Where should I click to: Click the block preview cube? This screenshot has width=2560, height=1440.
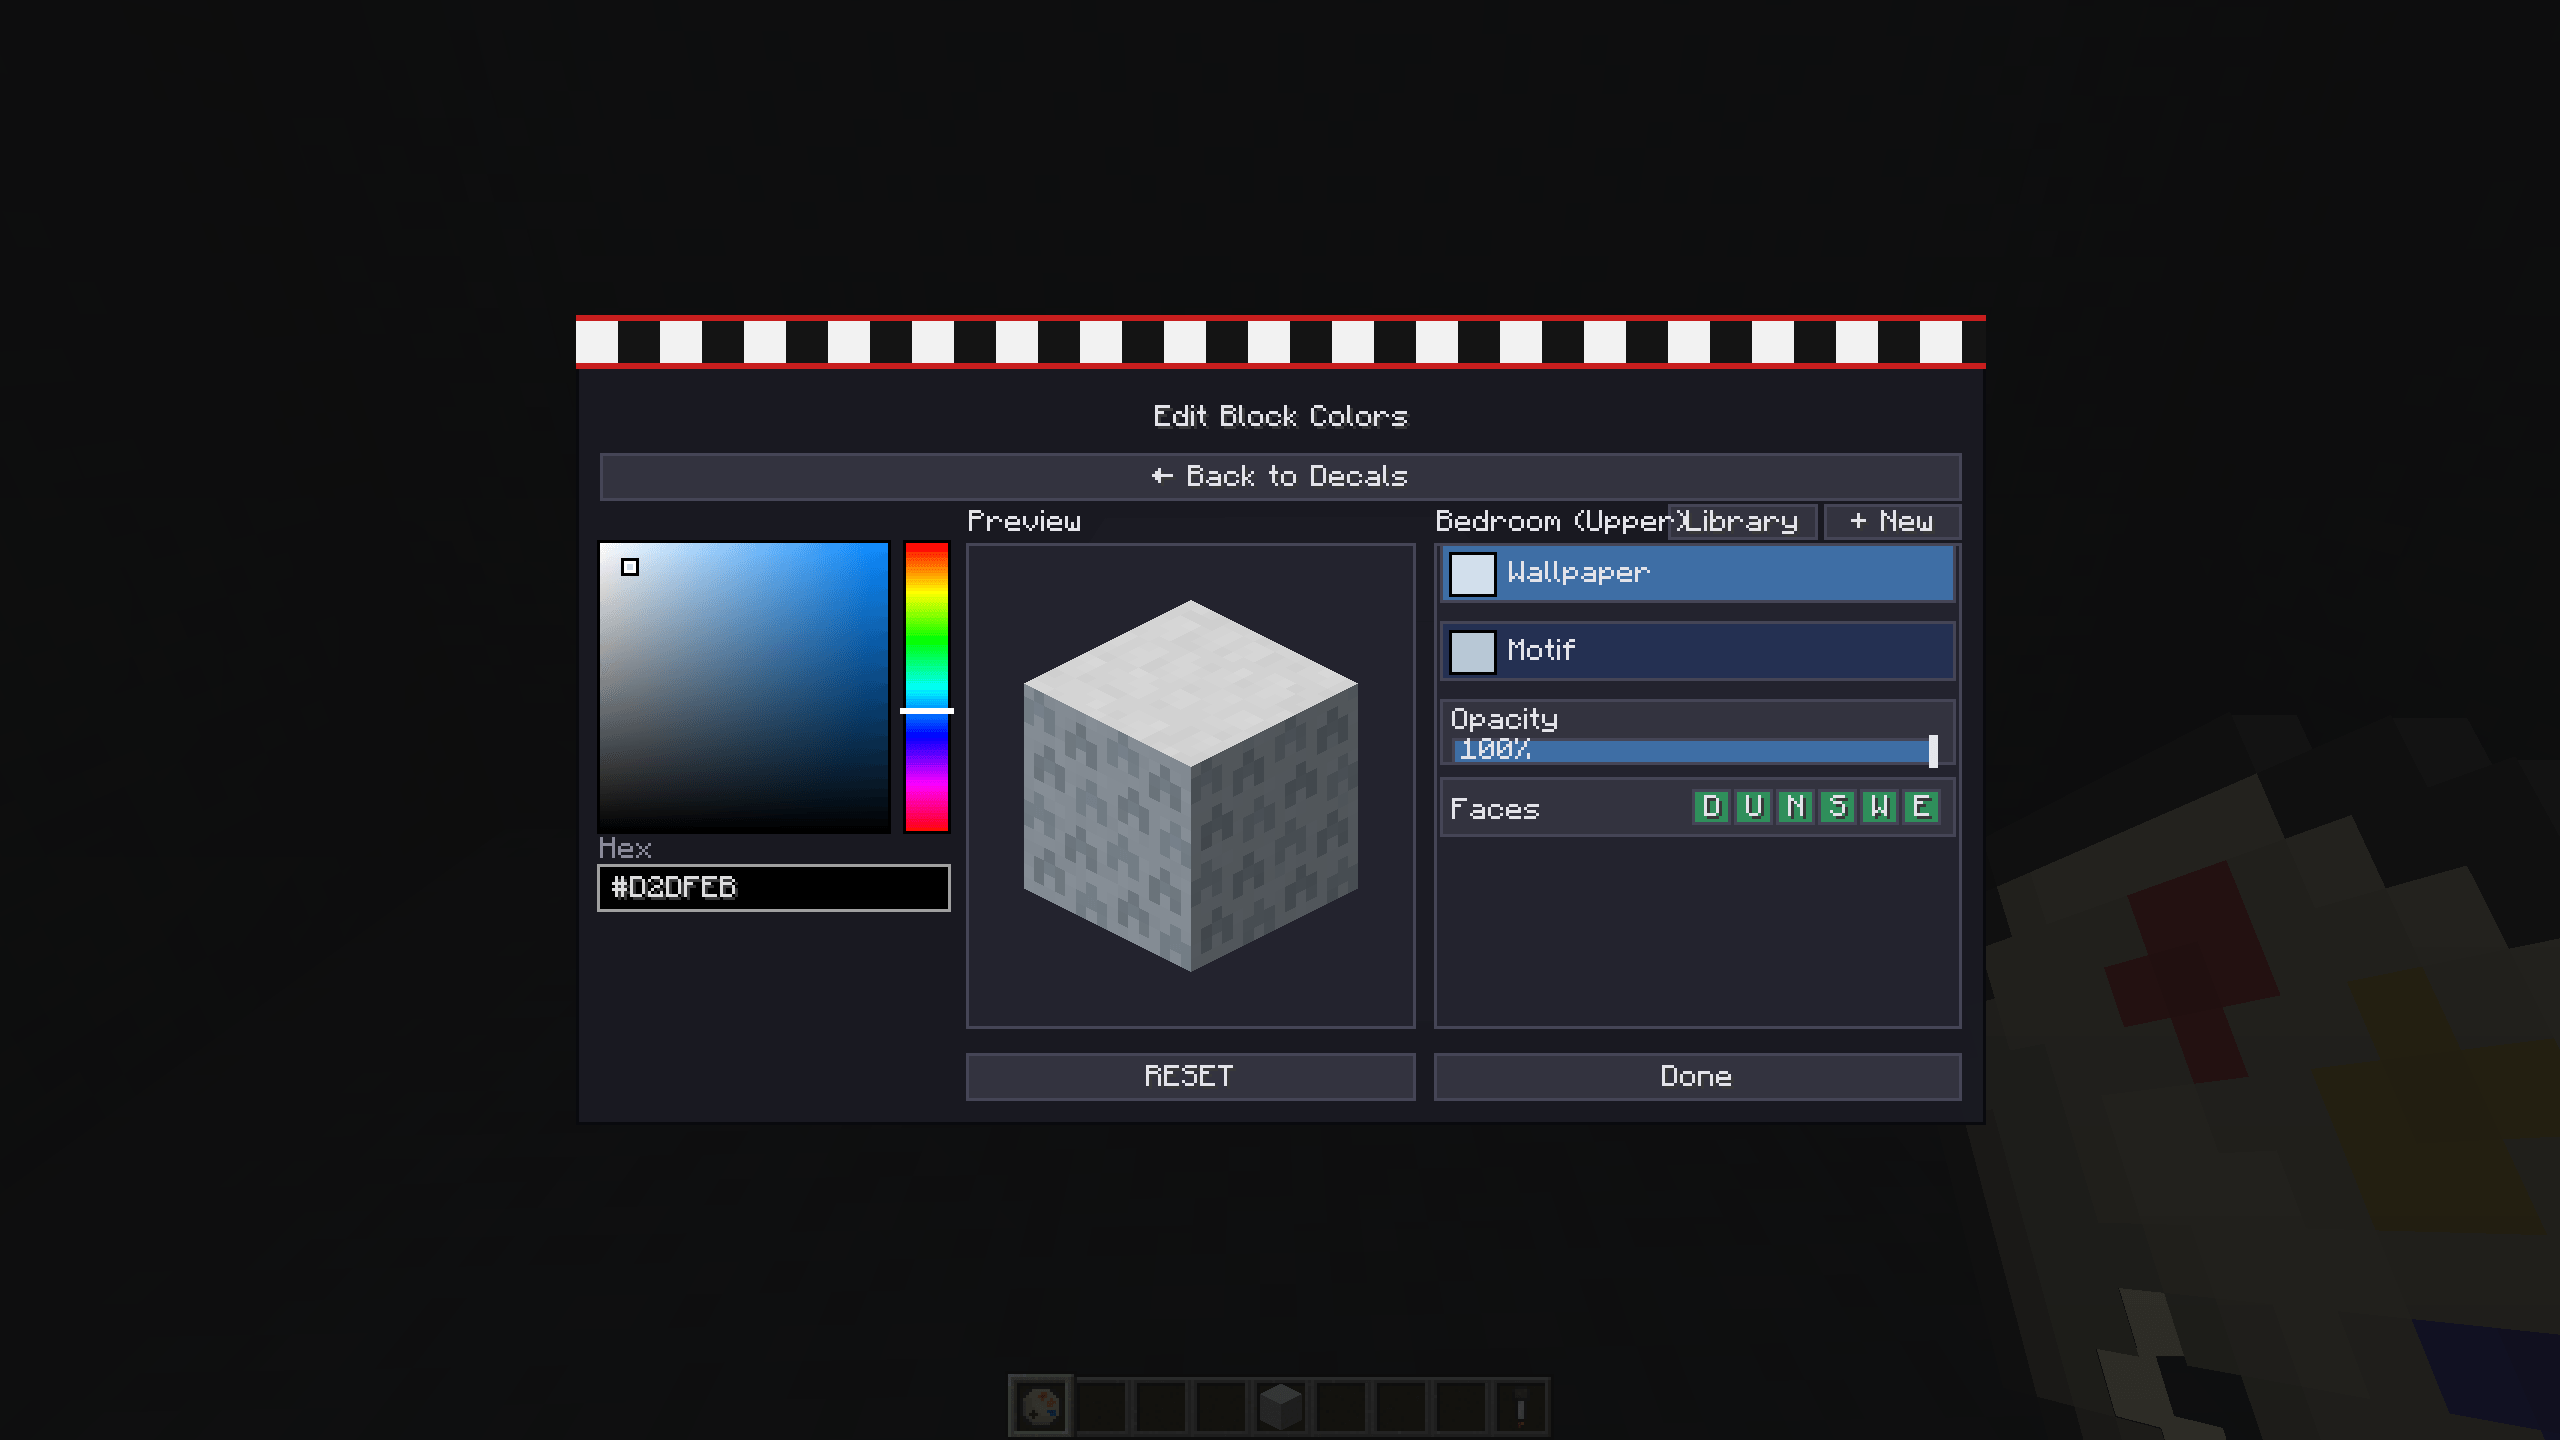click(x=1190, y=785)
